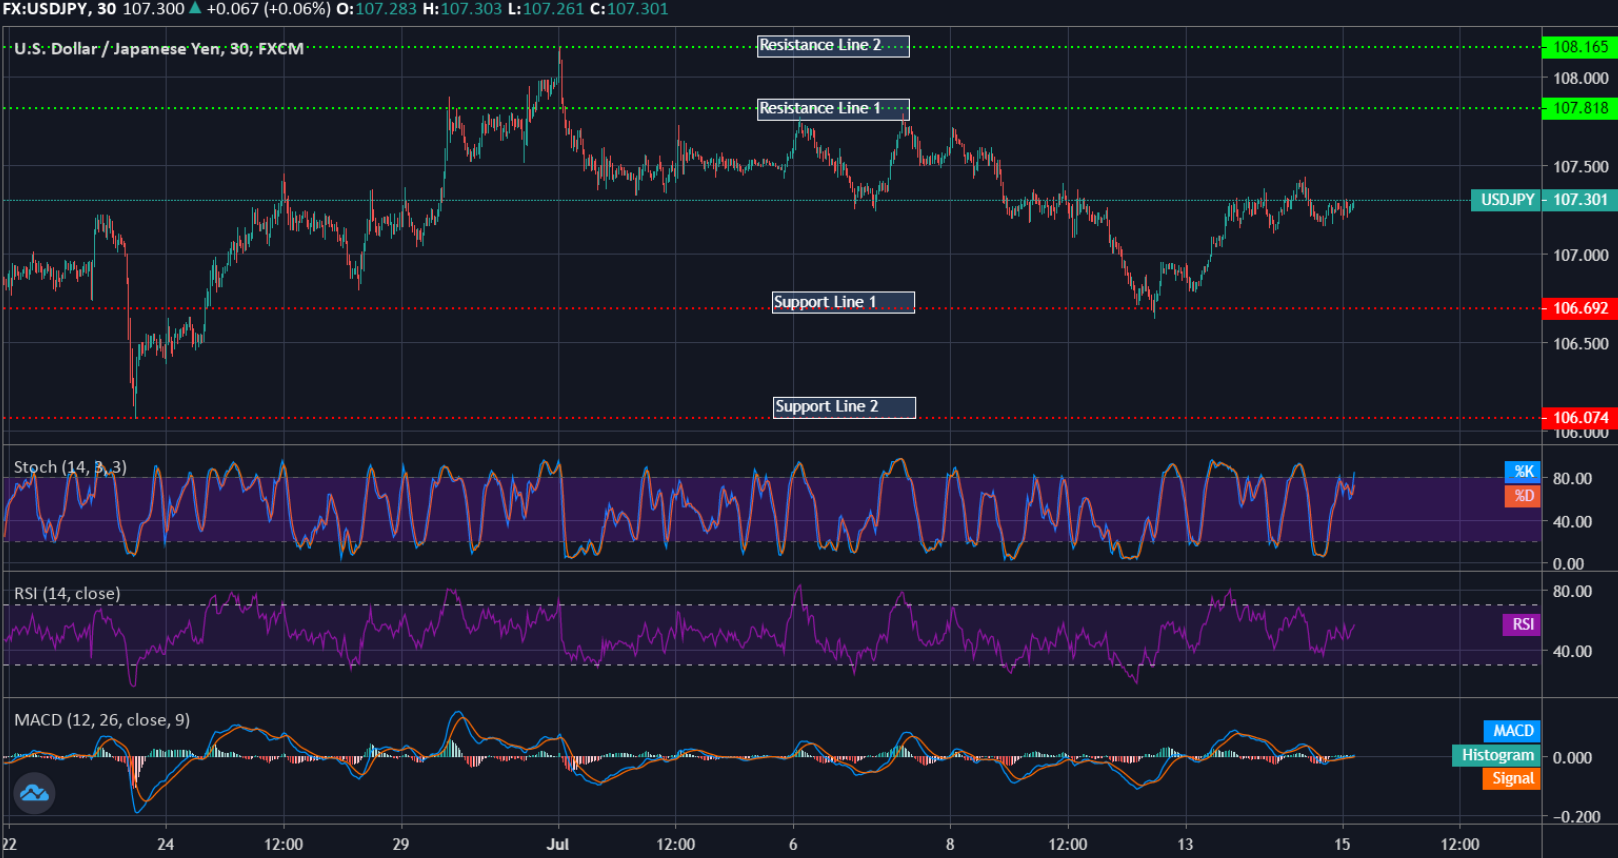This screenshot has width=1618, height=858.
Task: Click the TradingView cloud logo icon
Action: pyautogui.click(x=34, y=794)
